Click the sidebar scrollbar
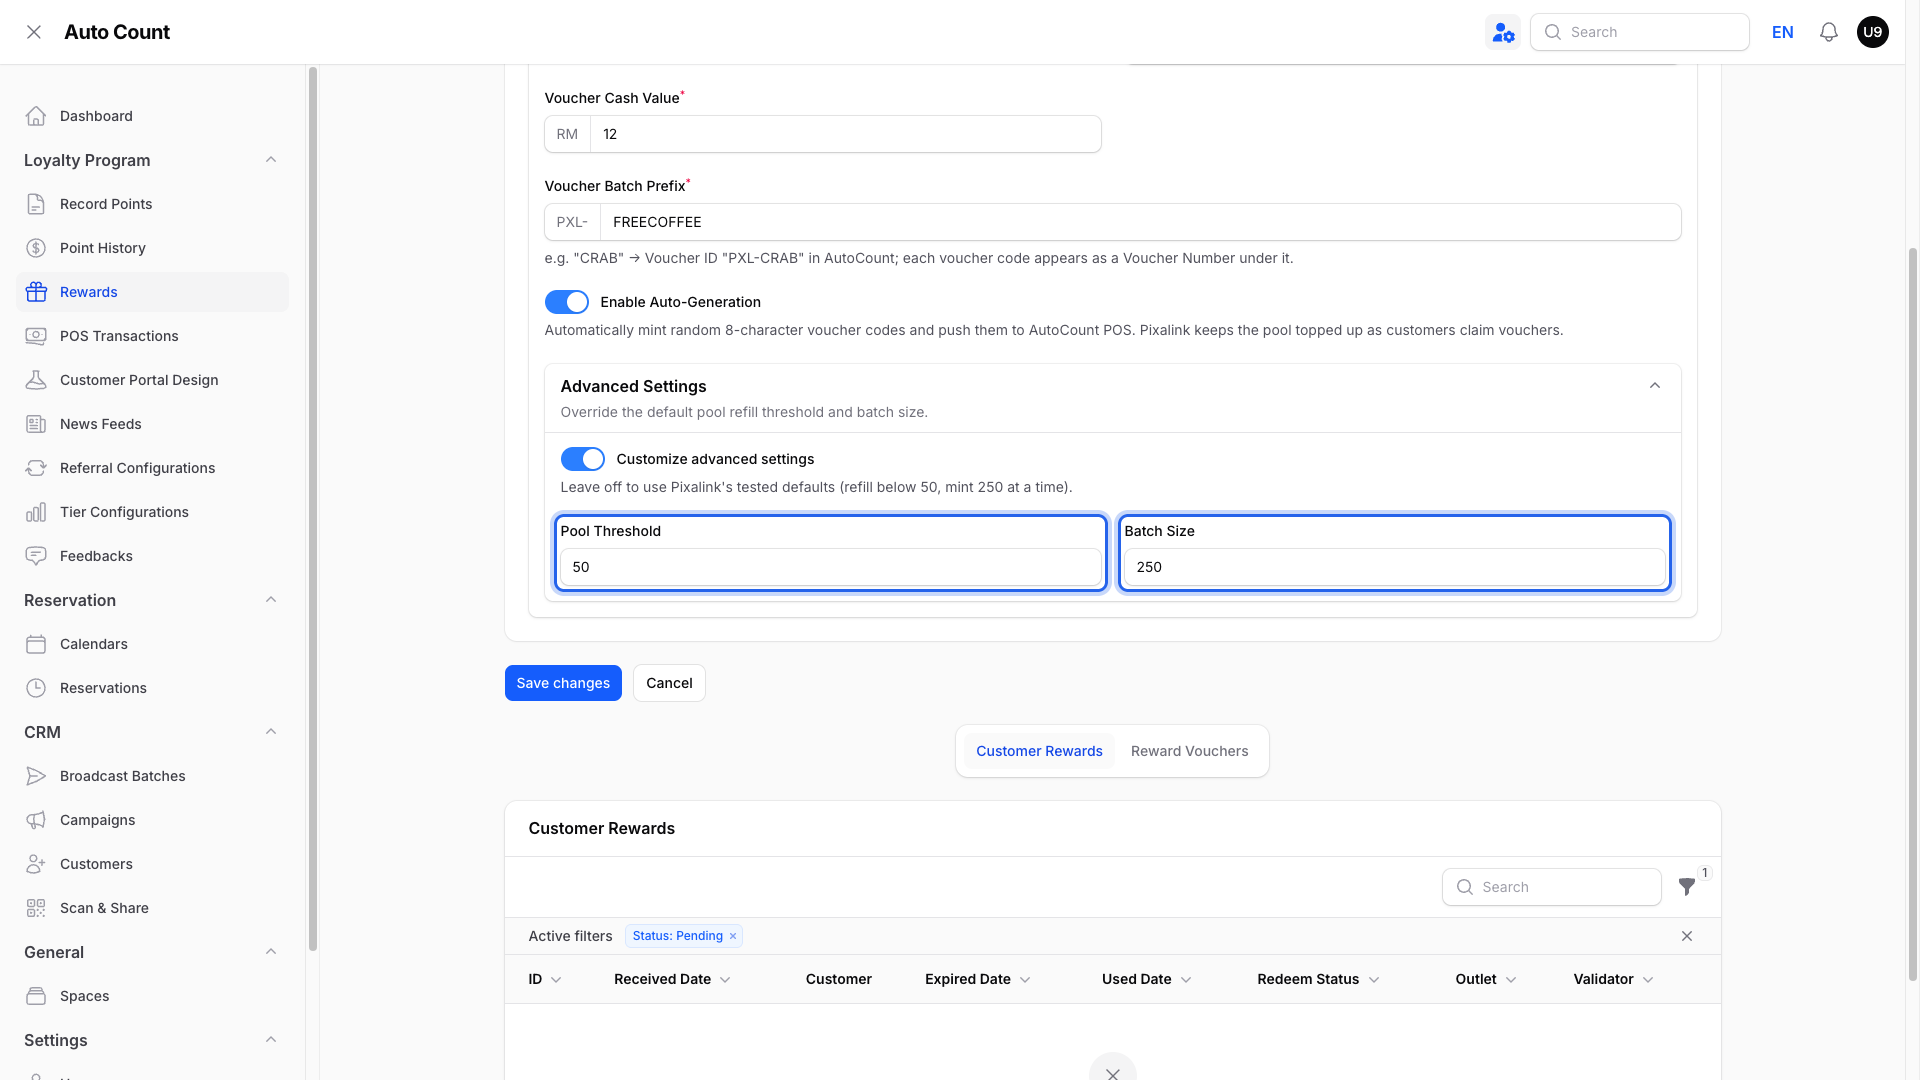The image size is (1920, 1080). pyautogui.click(x=313, y=508)
